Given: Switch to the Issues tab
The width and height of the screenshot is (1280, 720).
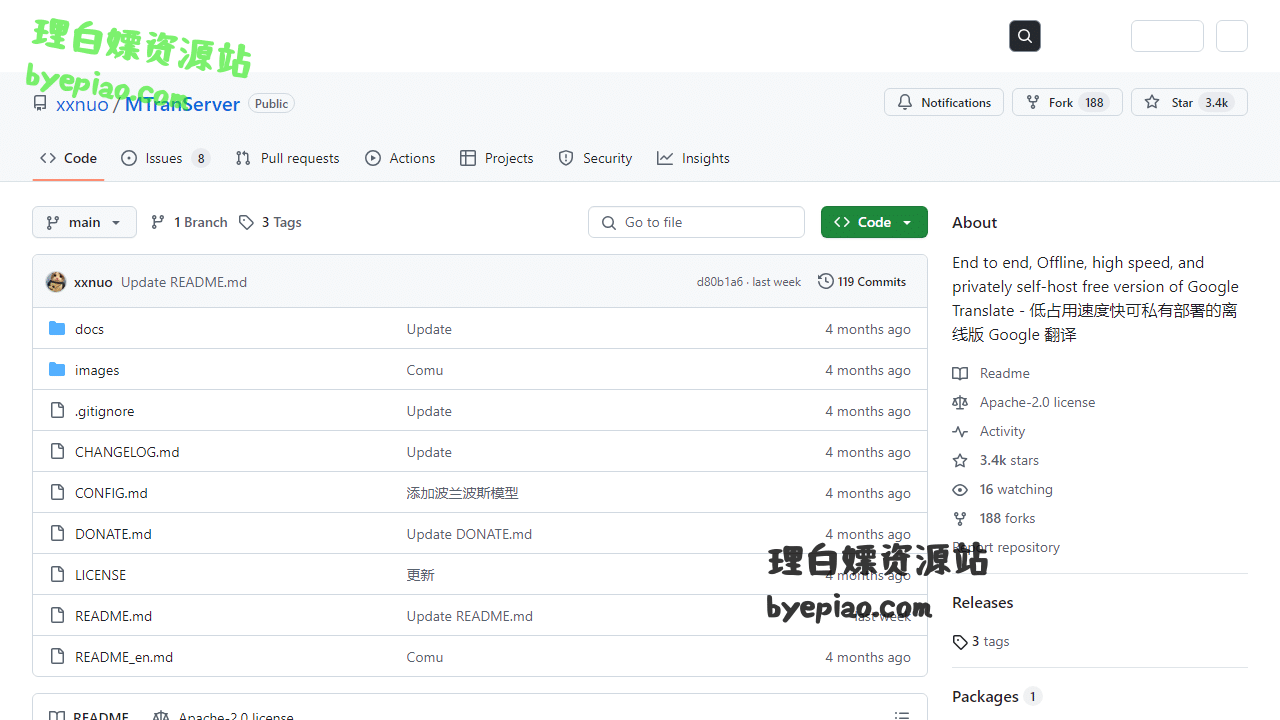Looking at the screenshot, I should click(165, 158).
